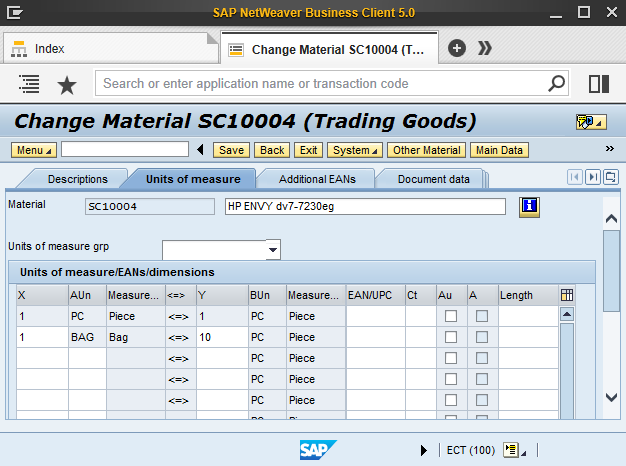Expand status bar with the right triangle
Viewport: 626px width, 466px height.
(x=424, y=450)
